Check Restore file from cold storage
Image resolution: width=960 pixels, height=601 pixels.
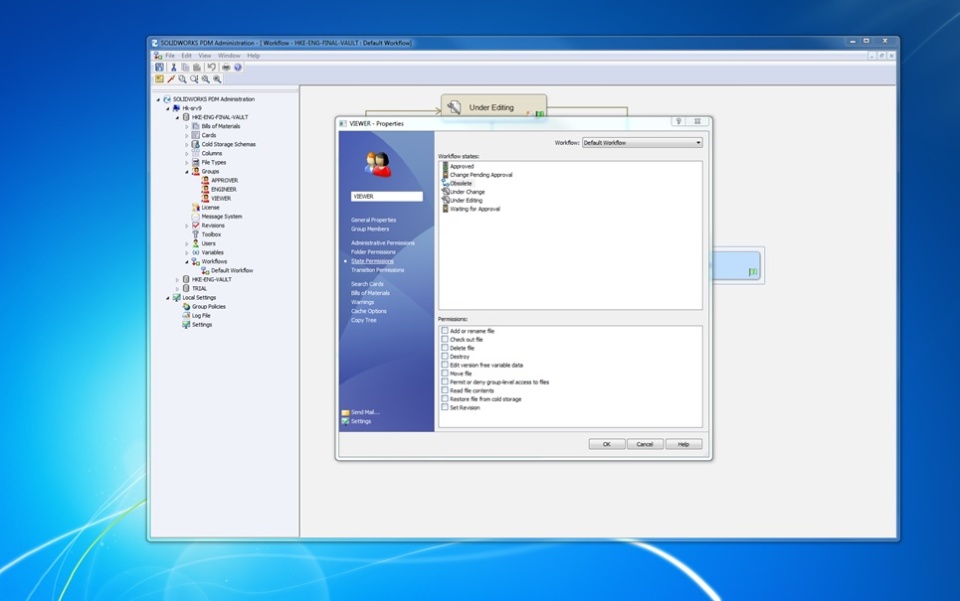coord(445,399)
